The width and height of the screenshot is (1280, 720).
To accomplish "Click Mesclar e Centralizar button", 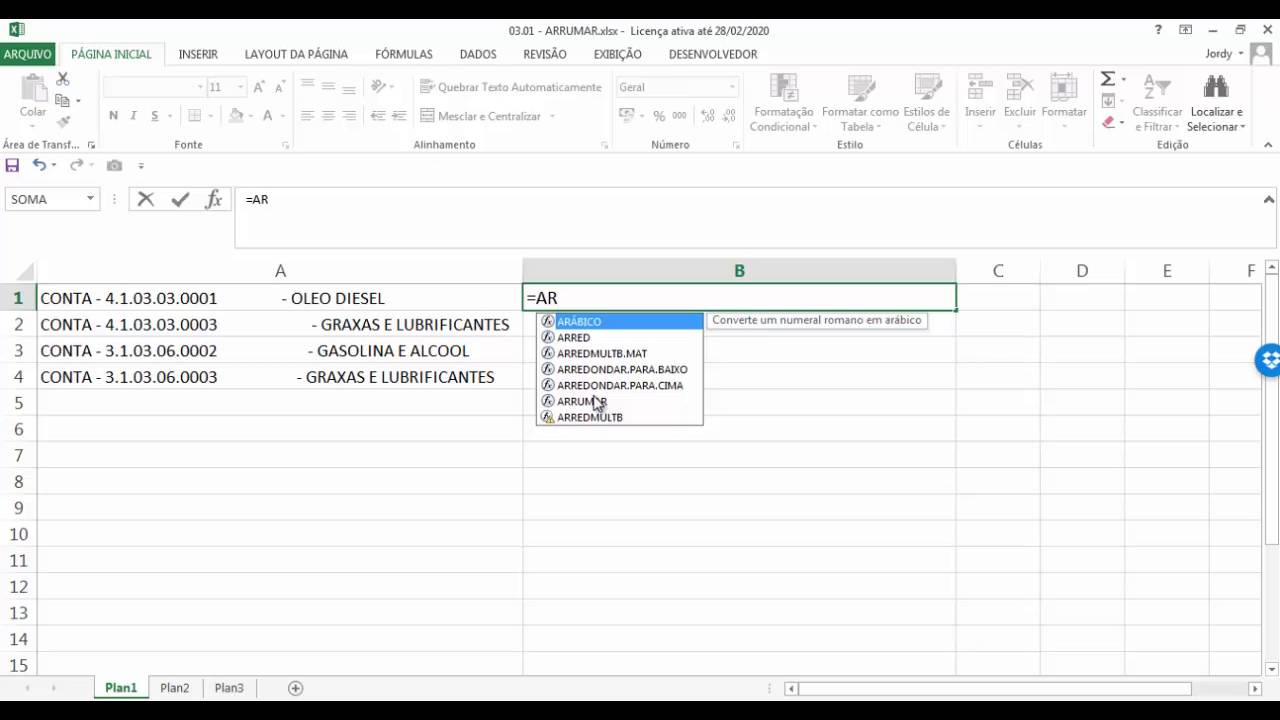I will (x=481, y=116).
